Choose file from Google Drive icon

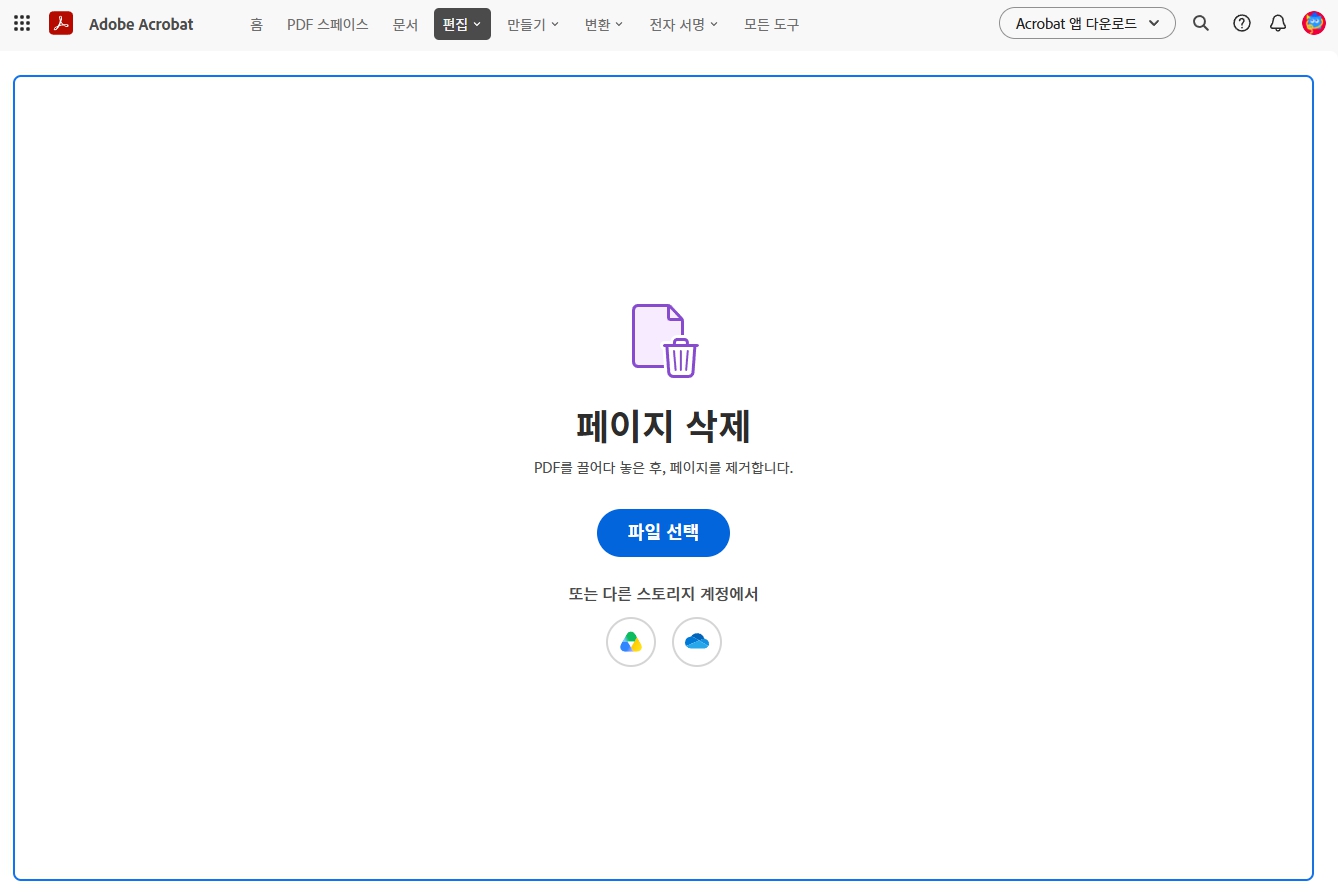point(631,642)
